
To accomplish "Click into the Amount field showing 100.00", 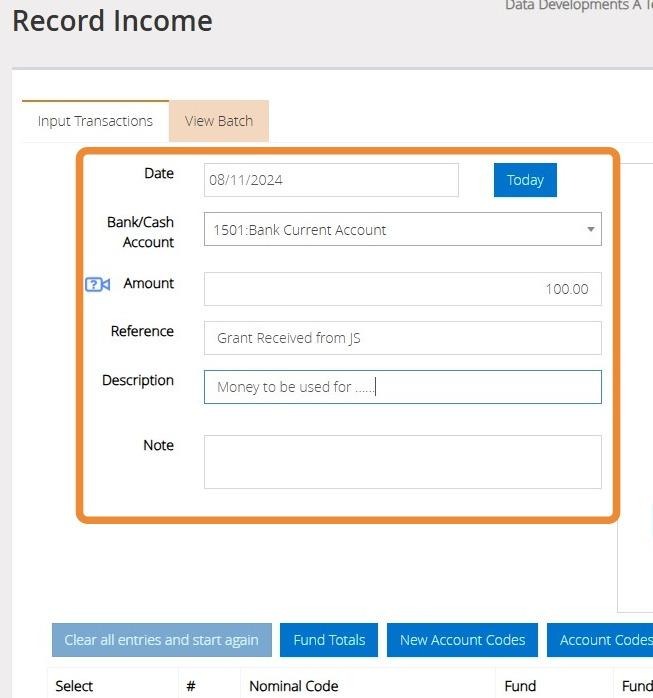I will click(x=403, y=289).
